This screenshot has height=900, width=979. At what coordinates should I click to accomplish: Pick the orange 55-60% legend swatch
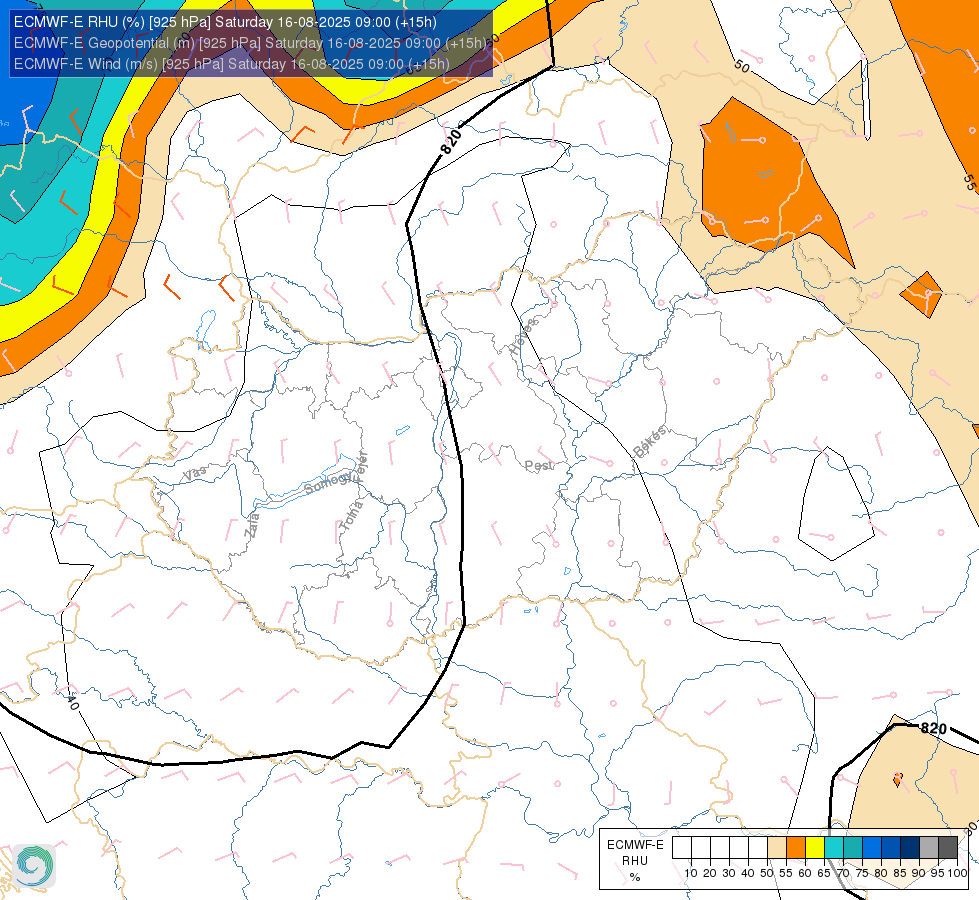coord(795,848)
